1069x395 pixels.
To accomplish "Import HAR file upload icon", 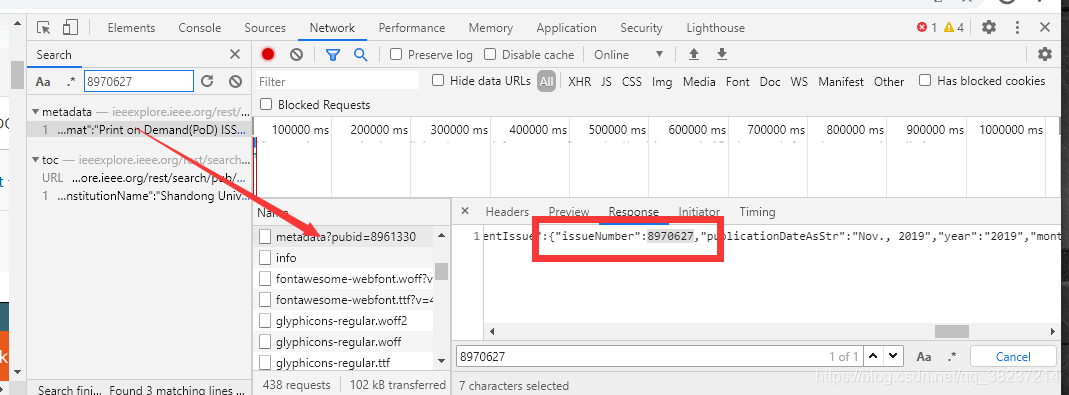I will tap(694, 55).
